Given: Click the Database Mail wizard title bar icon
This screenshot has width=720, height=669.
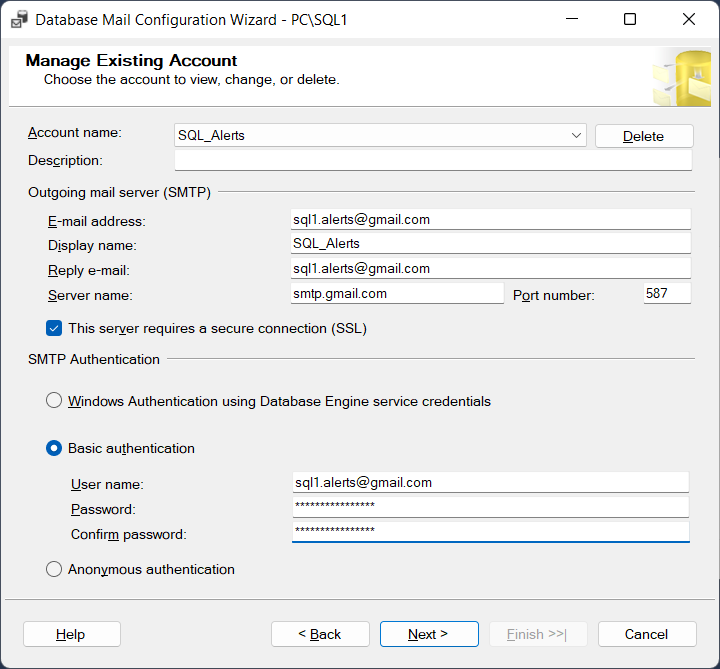Looking at the screenshot, I should (x=19, y=20).
